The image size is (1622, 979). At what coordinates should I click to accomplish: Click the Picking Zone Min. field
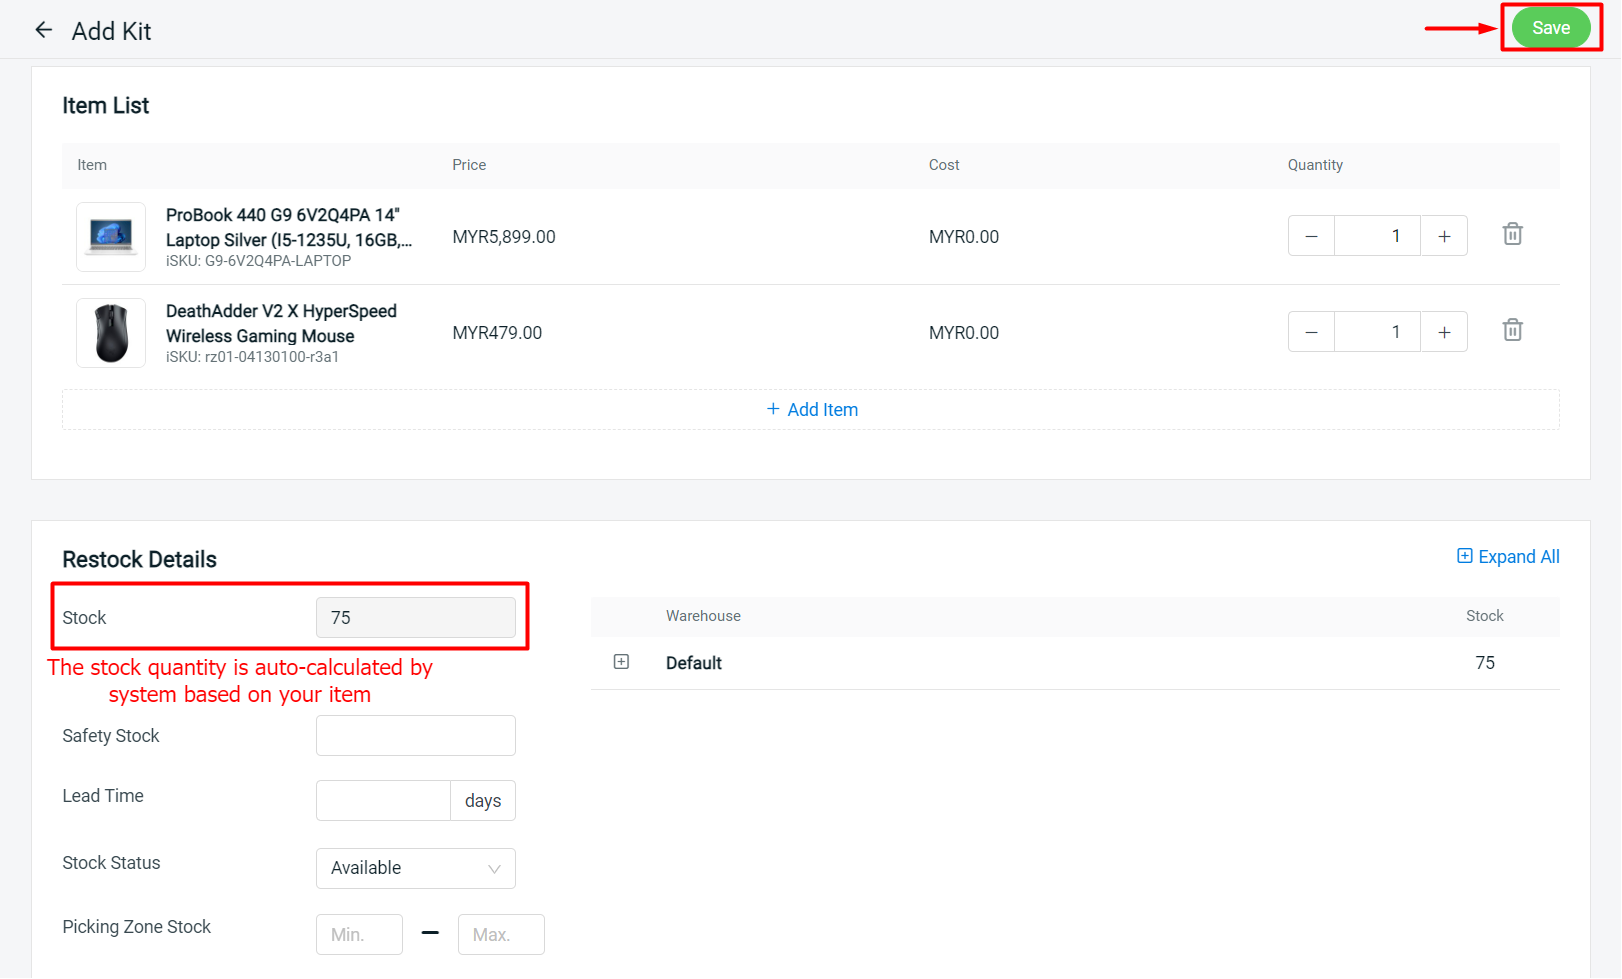point(359,935)
